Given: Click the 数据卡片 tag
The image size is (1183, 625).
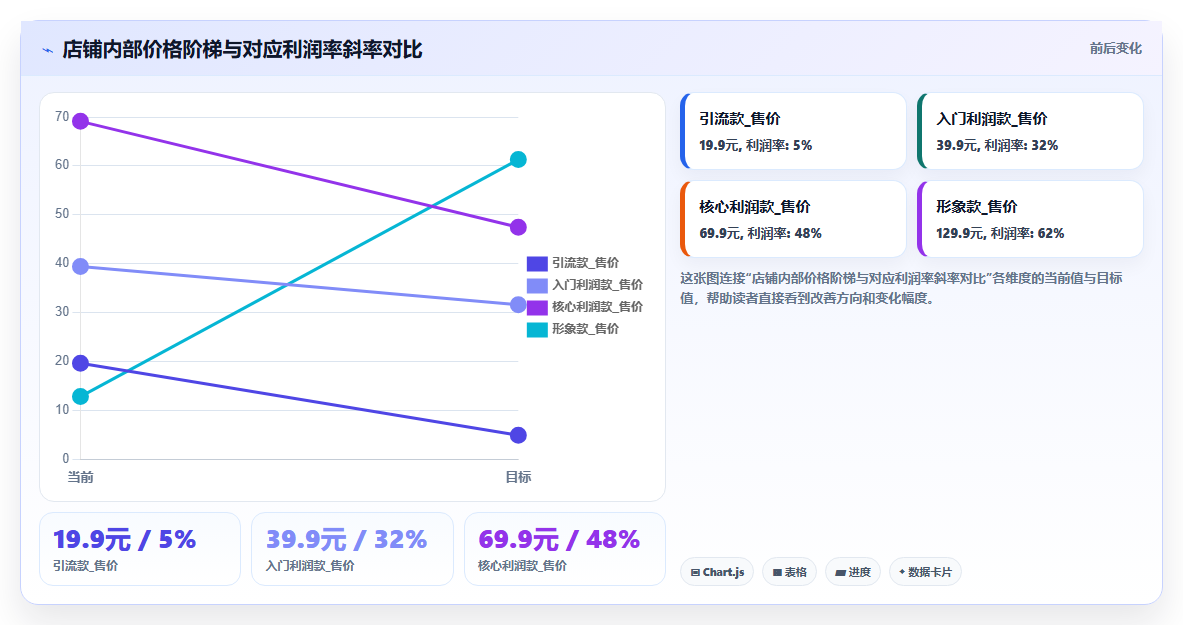Looking at the screenshot, I should (x=925, y=572).
